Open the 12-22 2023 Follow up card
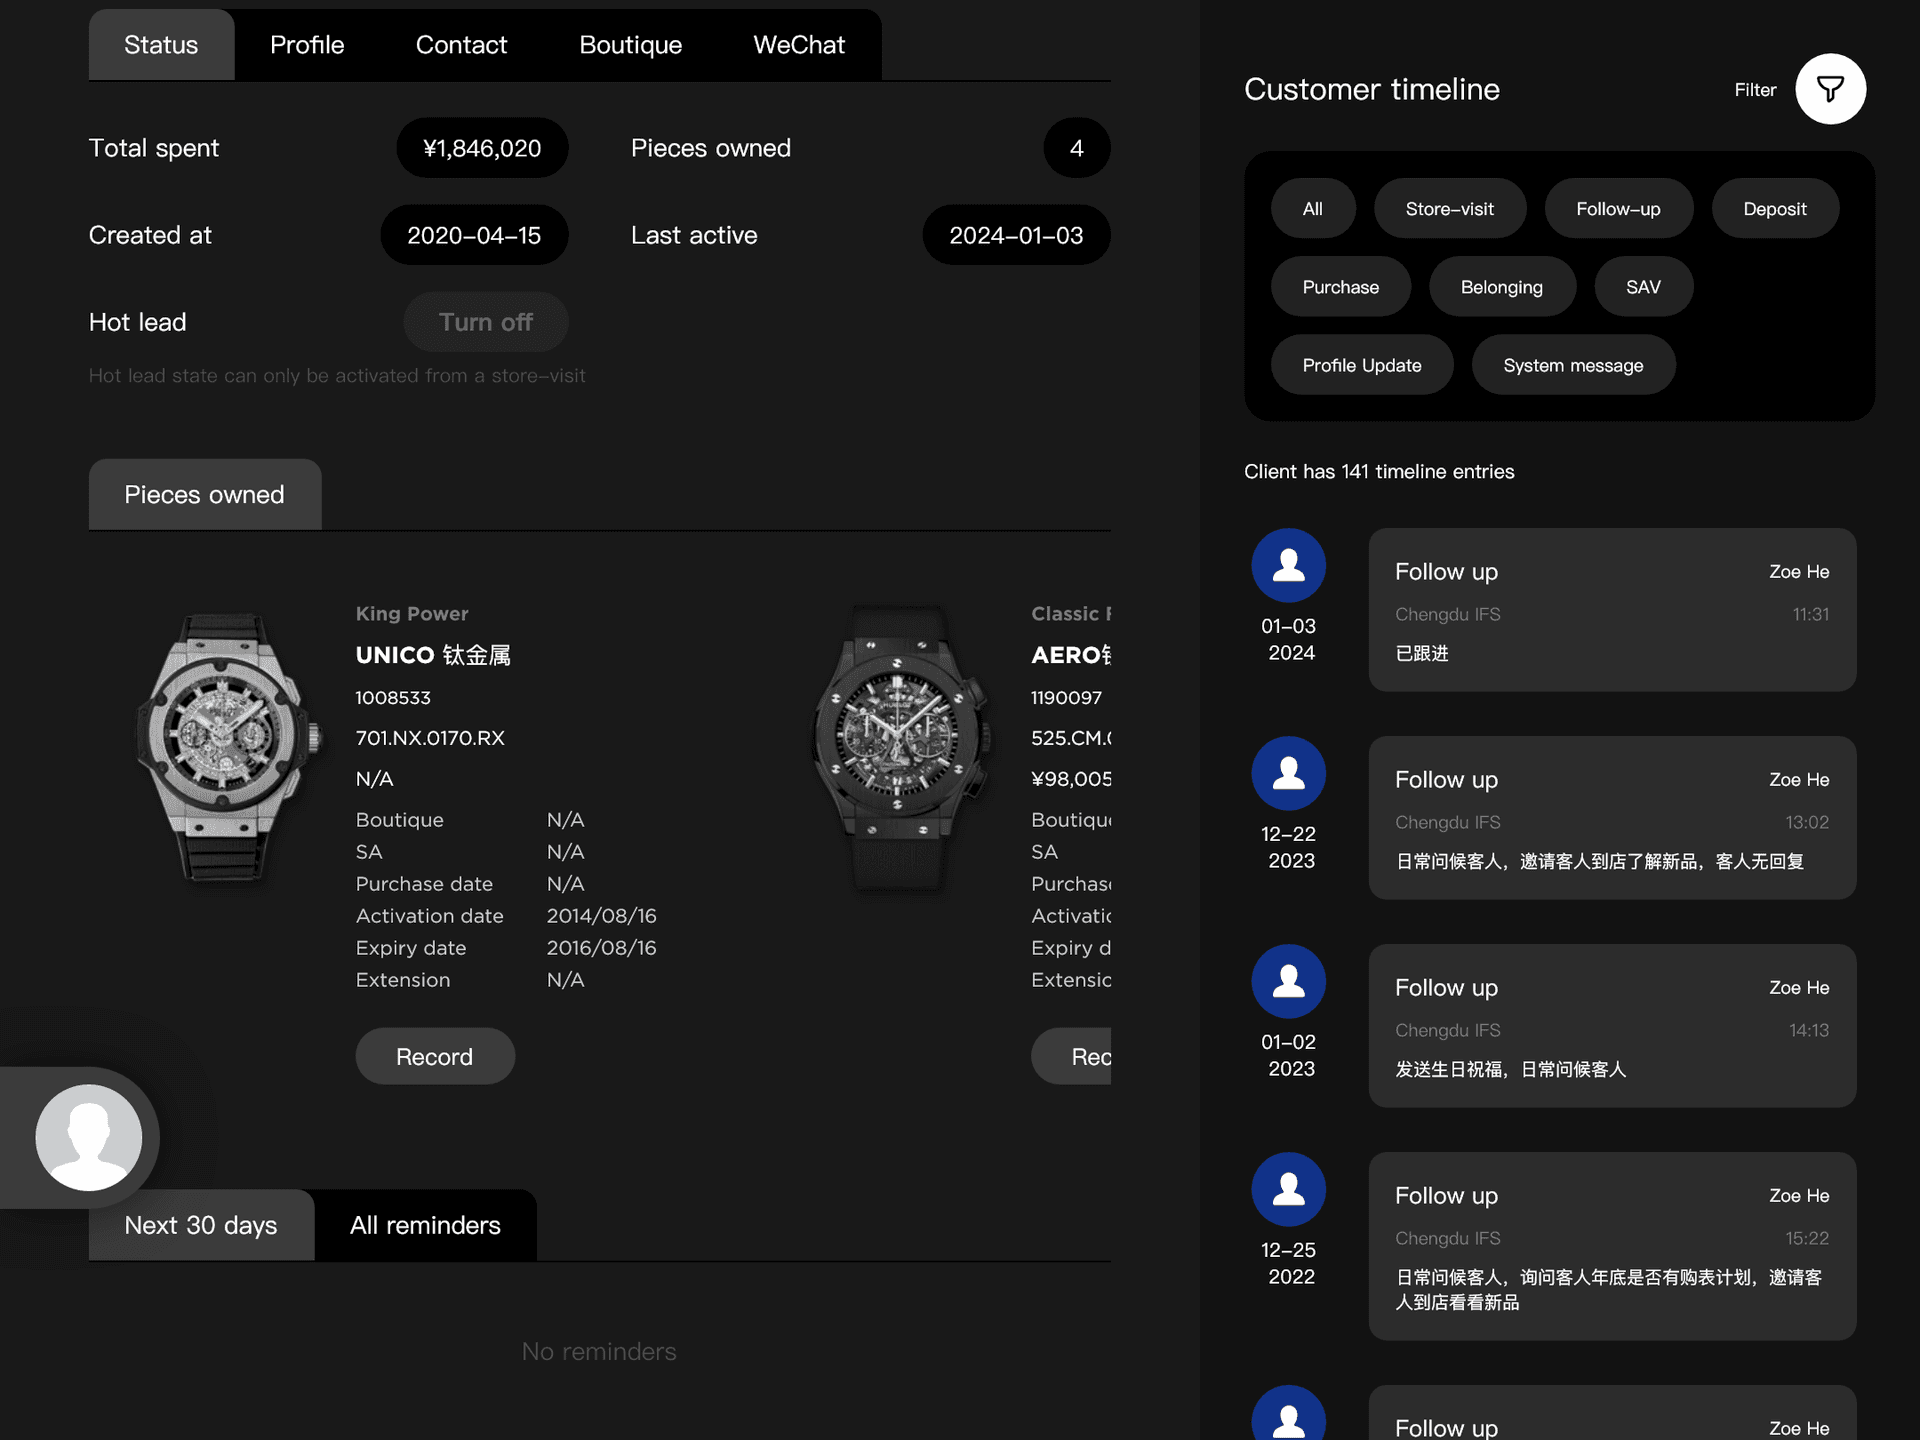The height and width of the screenshot is (1440, 1920). click(x=1611, y=818)
